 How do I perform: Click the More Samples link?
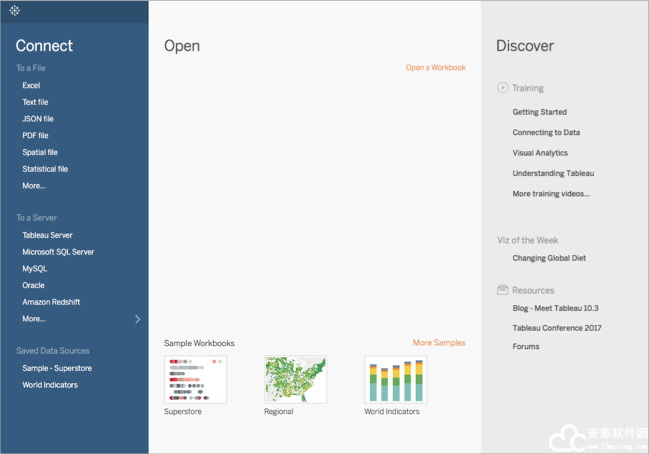pyautogui.click(x=438, y=343)
